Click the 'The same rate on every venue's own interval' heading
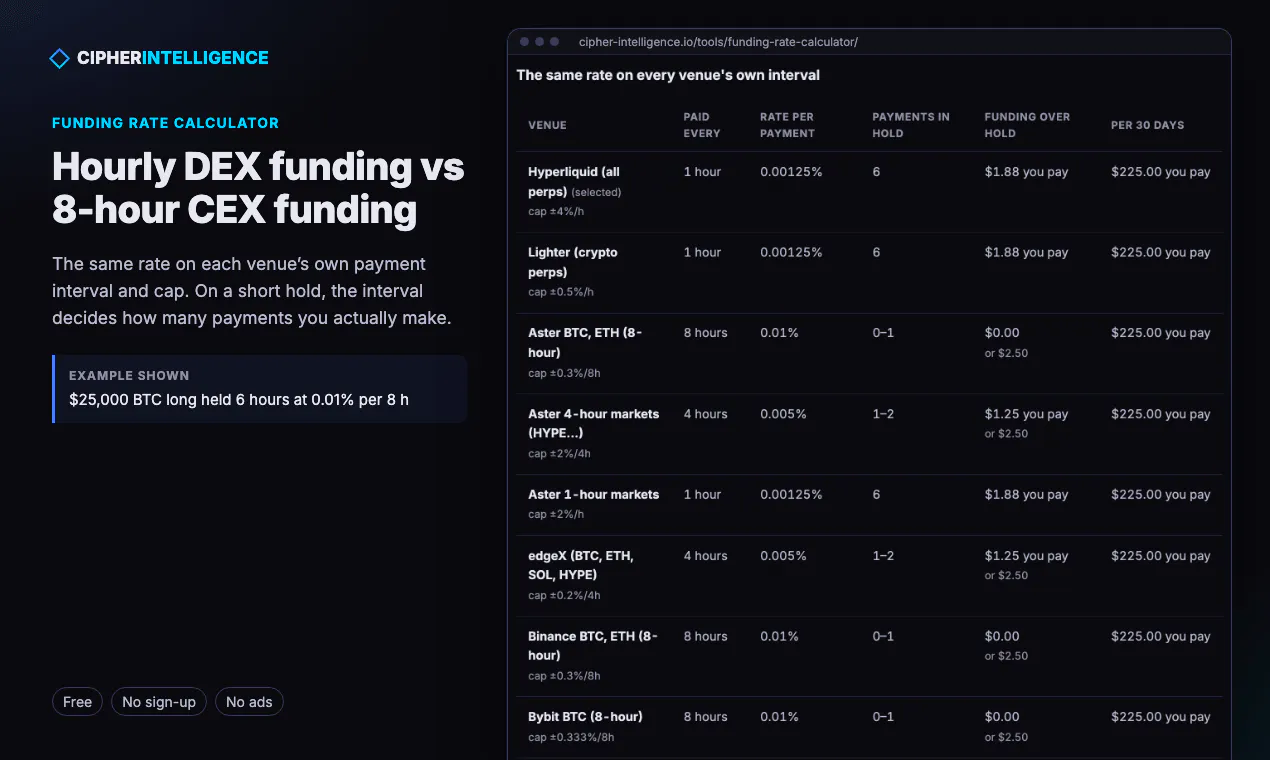The width and height of the screenshot is (1270, 760). (x=668, y=75)
